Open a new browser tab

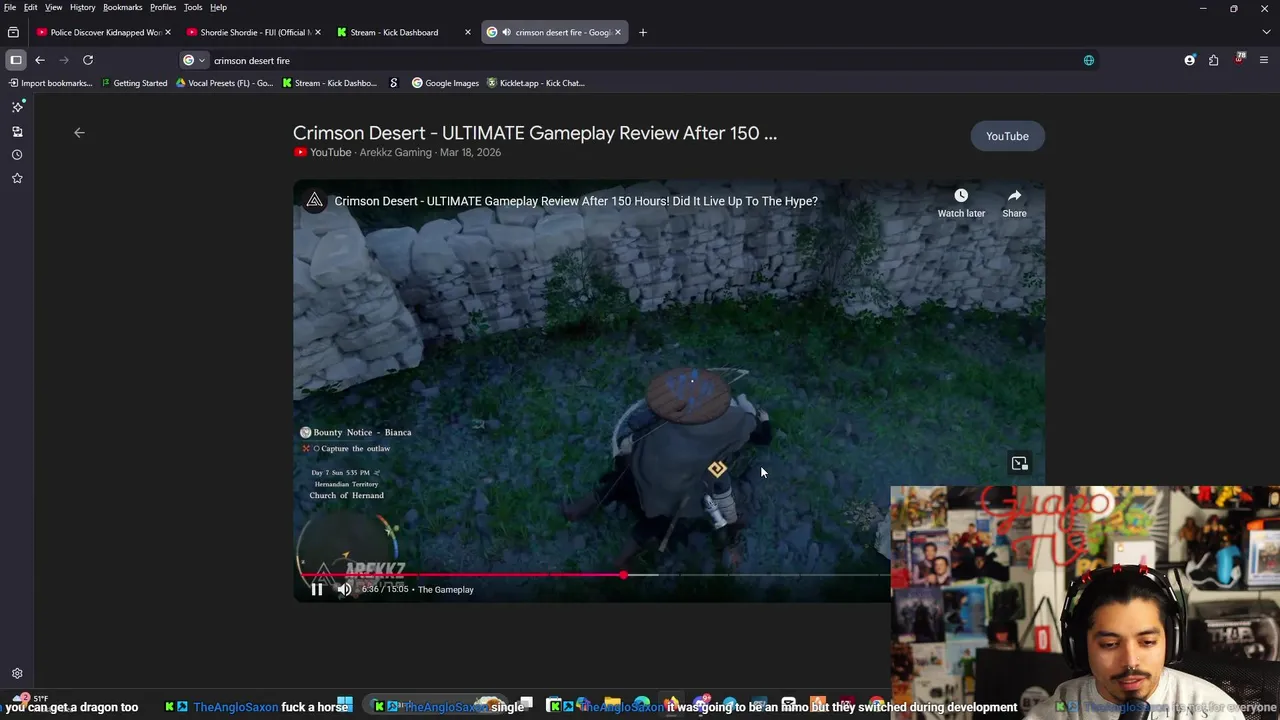(643, 32)
